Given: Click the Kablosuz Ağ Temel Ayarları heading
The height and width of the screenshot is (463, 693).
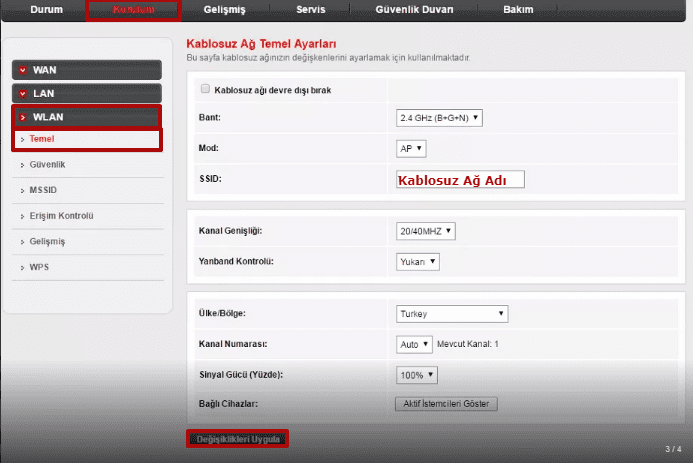Looking at the screenshot, I should pos(261,44).
